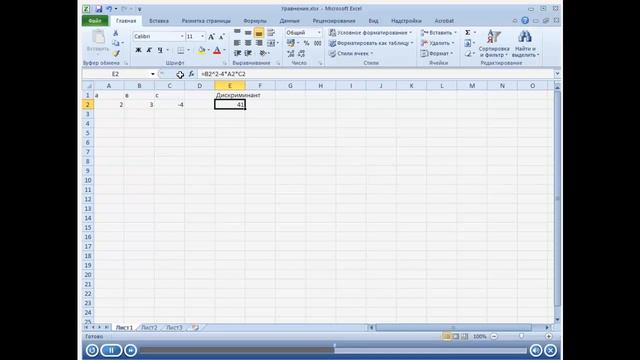Viewport: 640px width, 360px height.
Task: Toggle wrap text button
Action: (270, 32)
